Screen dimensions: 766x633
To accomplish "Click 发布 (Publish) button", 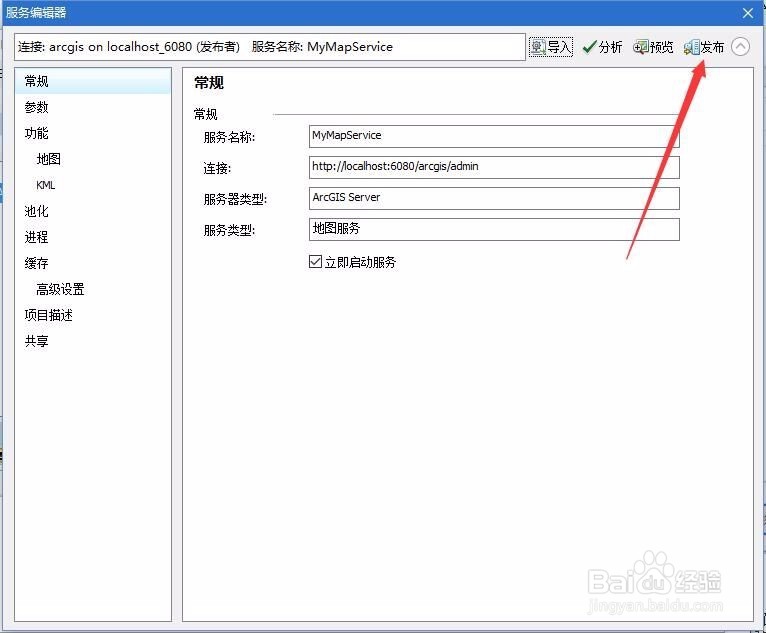I will (x=703, y=47).
